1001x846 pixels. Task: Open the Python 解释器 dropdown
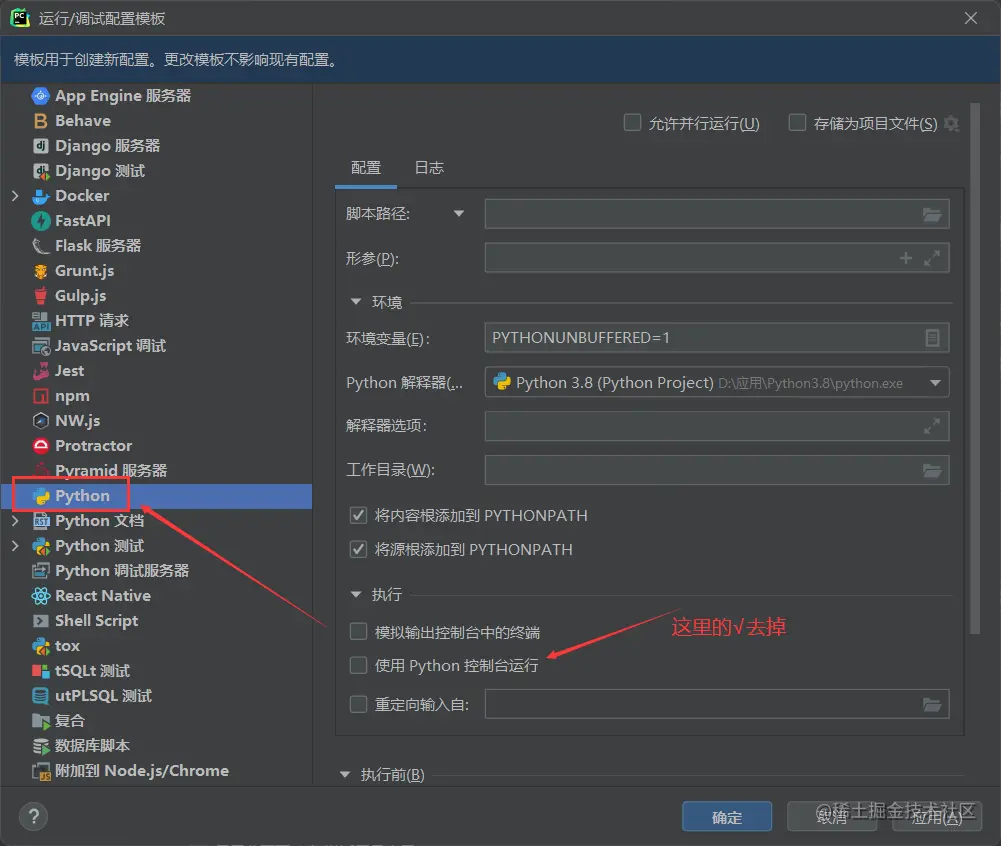pyautogui.click(x=935, y=383)
